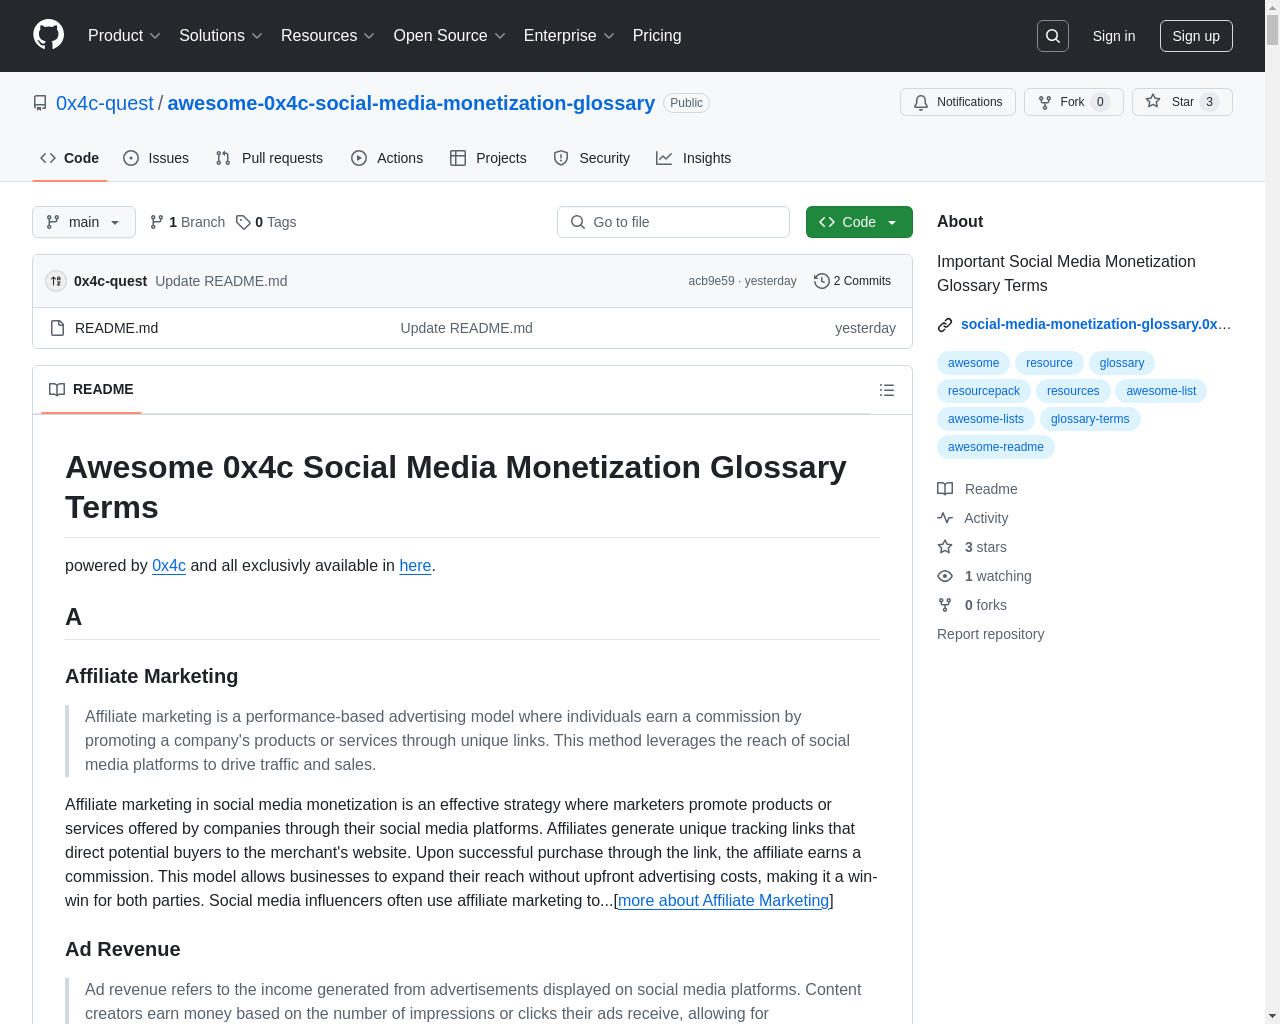Click the star icon next to 3 stars
This screenshot has height=1024, width=1280.
tap(945, 547)
